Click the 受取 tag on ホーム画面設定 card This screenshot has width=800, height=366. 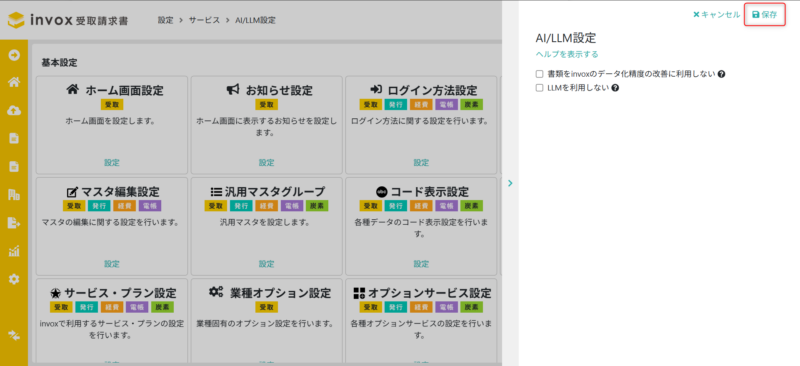112,105
